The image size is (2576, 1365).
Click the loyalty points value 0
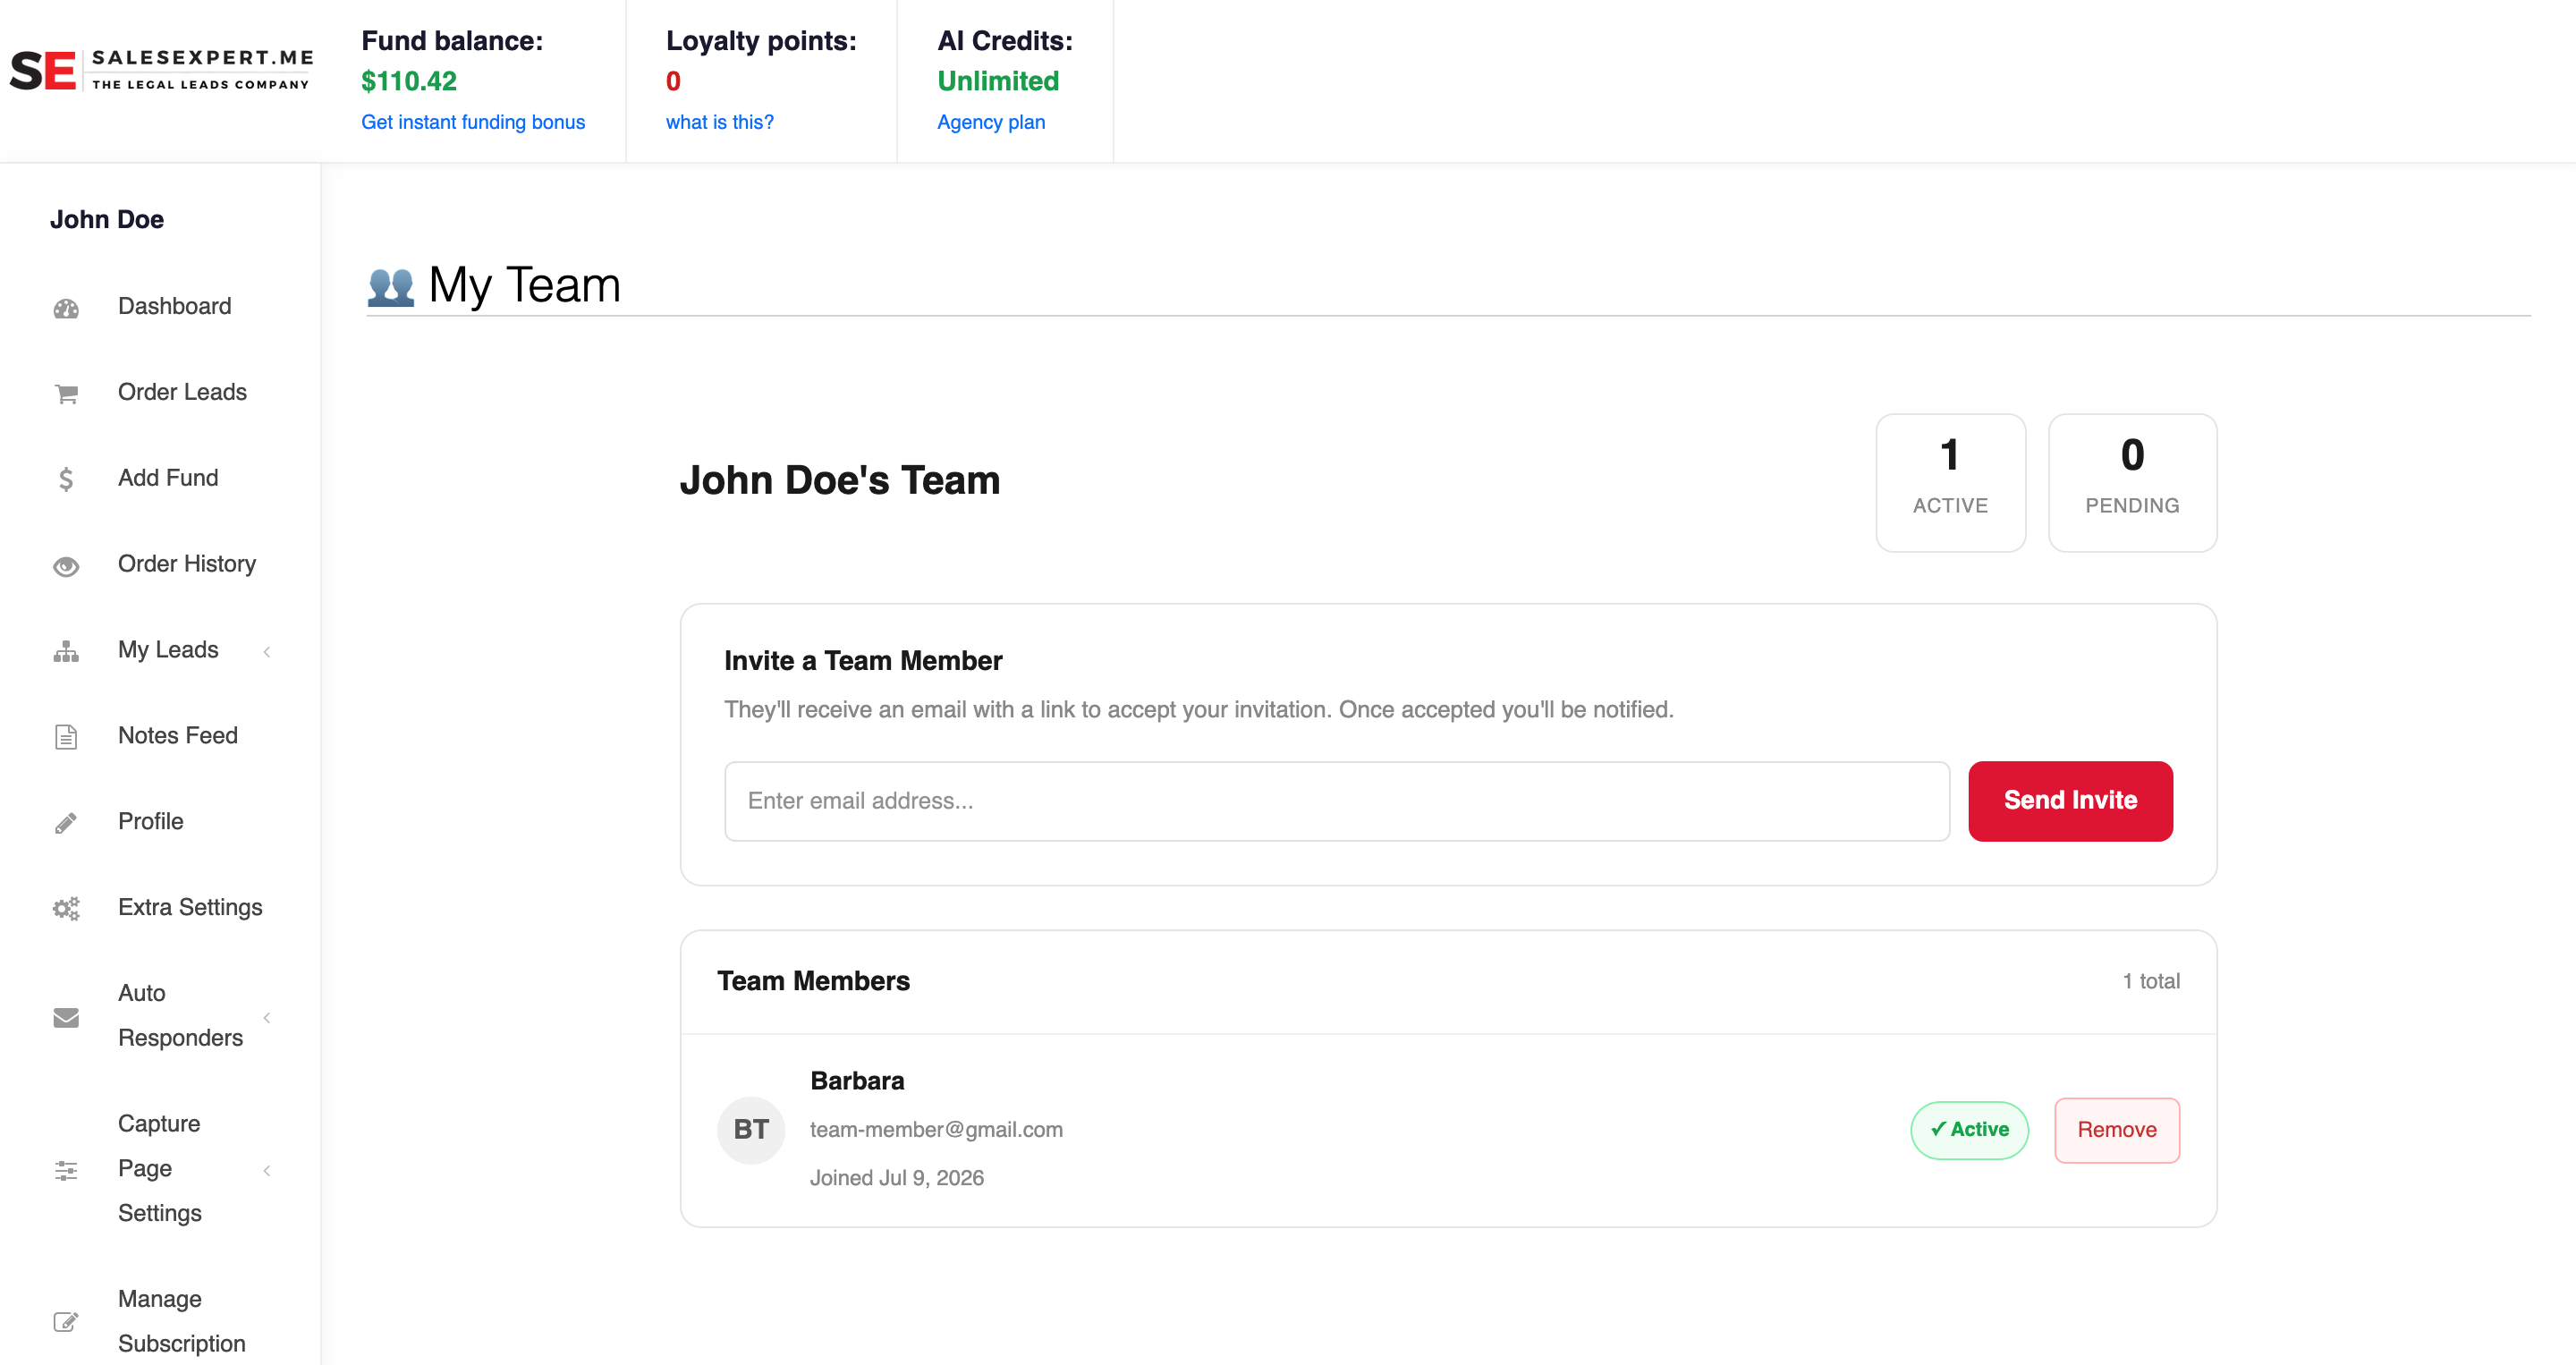(673, 81)
